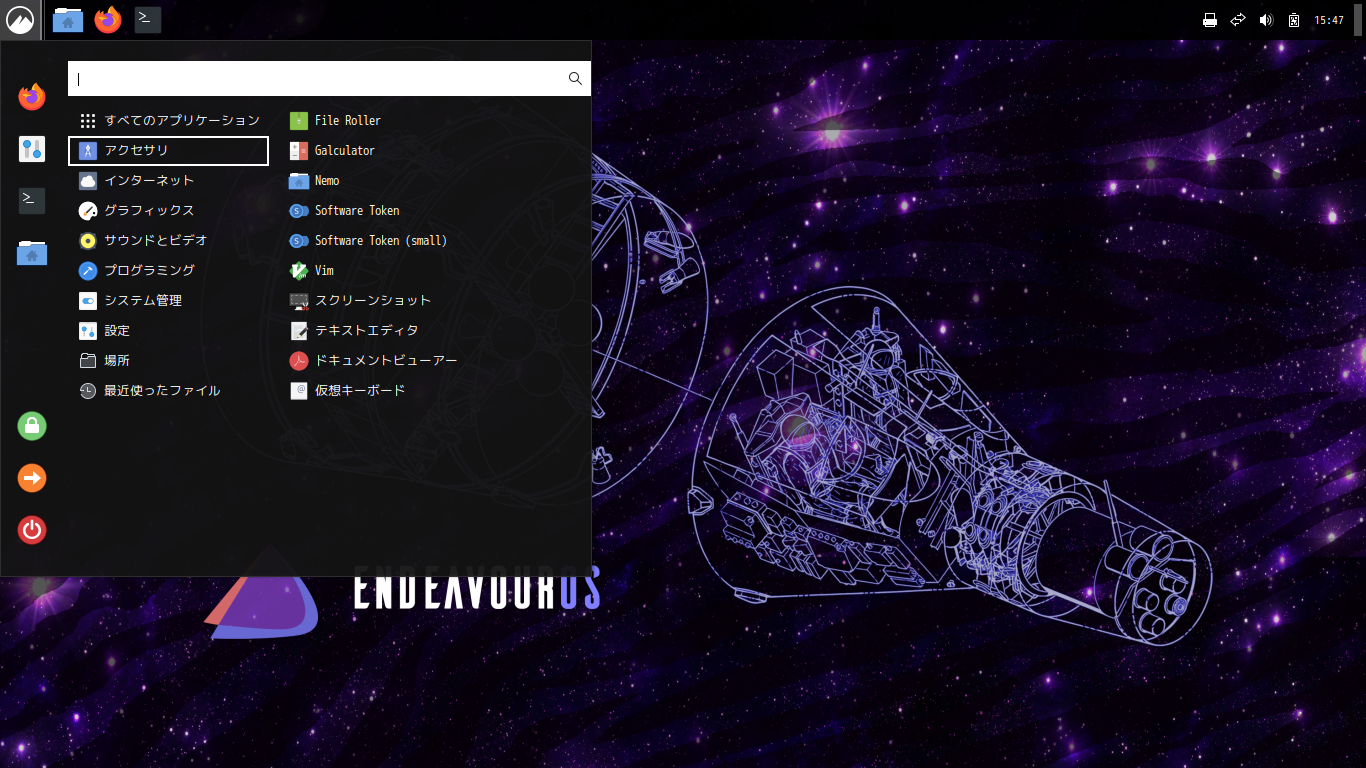Viewport: 1366px width, 768px height.
Task: Select the インターネット category
Action: [x=169, y=180]
